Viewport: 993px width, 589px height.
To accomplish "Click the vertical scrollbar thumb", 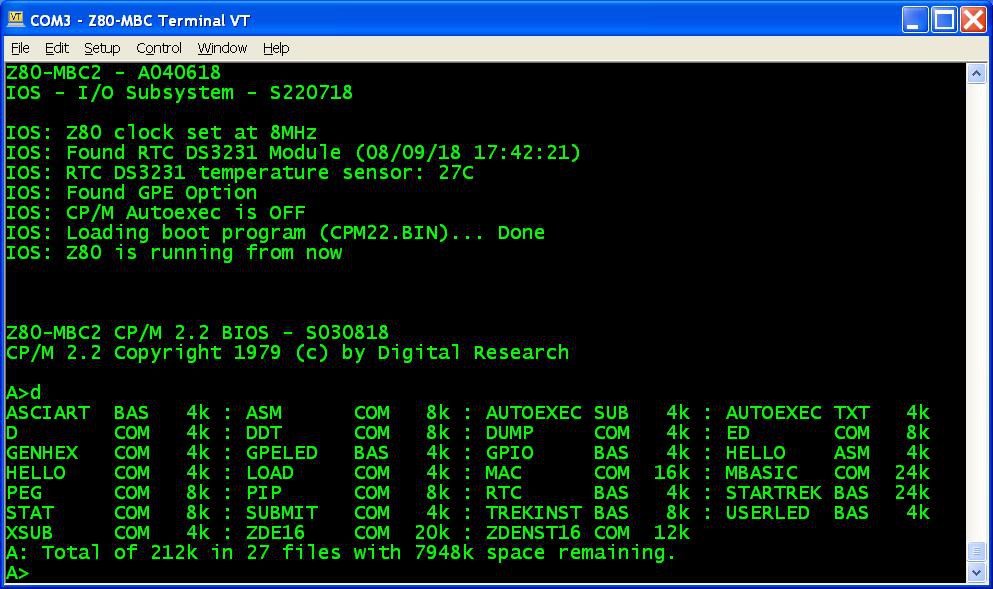I will click(976, 552).
